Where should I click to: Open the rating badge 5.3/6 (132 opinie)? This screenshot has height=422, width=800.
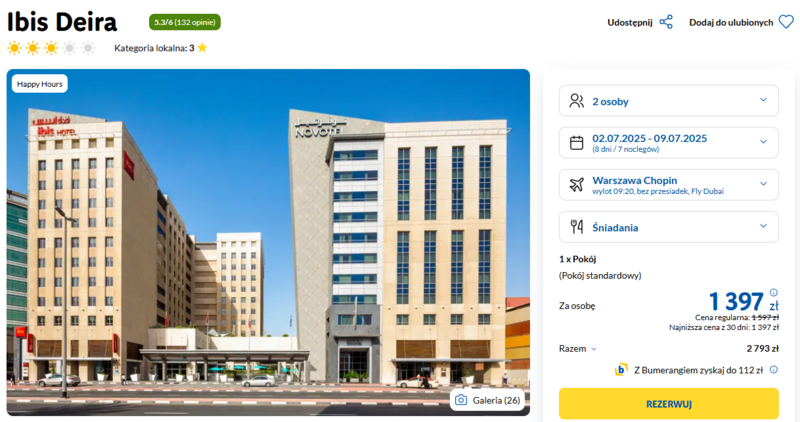pyautogui.click(x=185, y=22)
